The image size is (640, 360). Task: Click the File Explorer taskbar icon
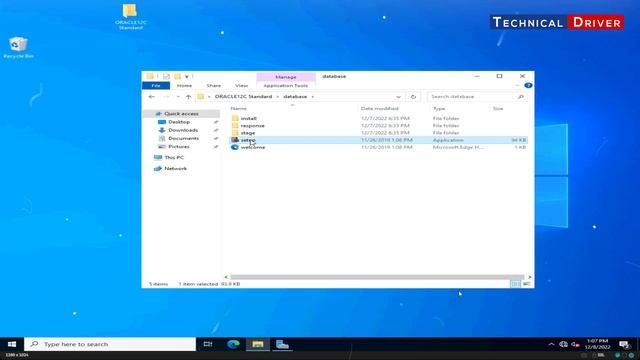[x=258, y=344]
